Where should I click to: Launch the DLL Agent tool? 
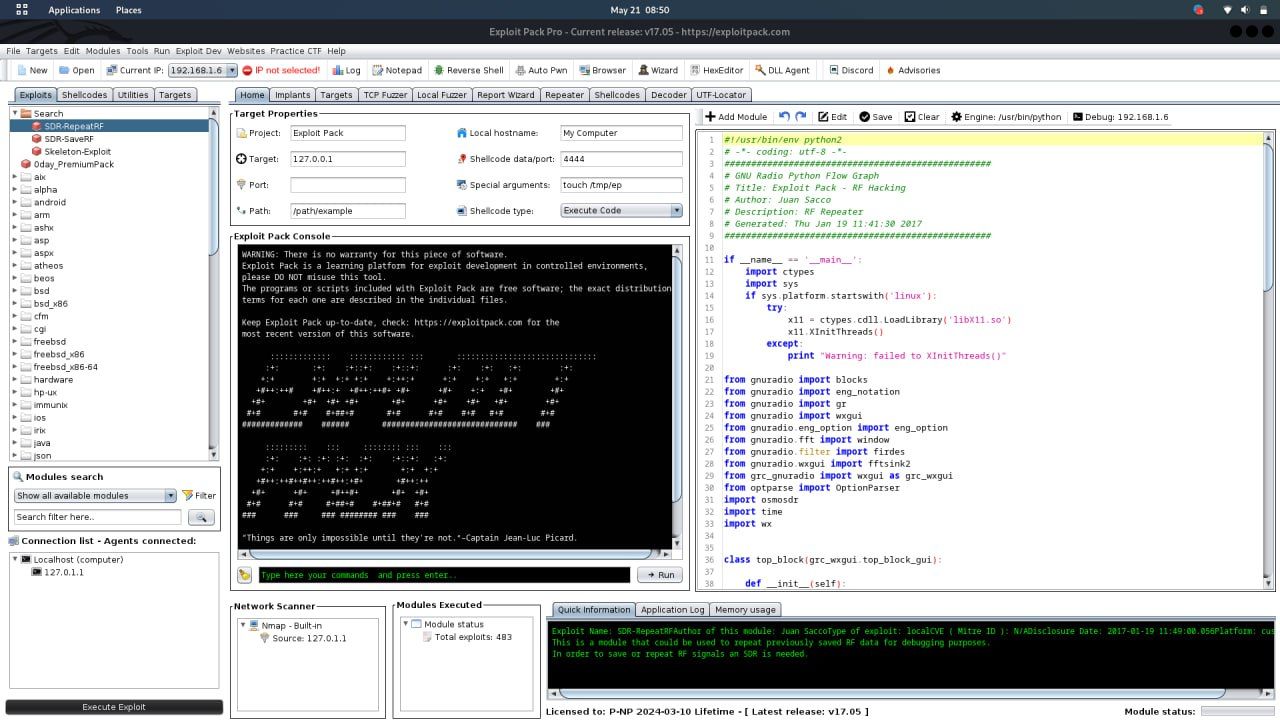tap(781, 70)
